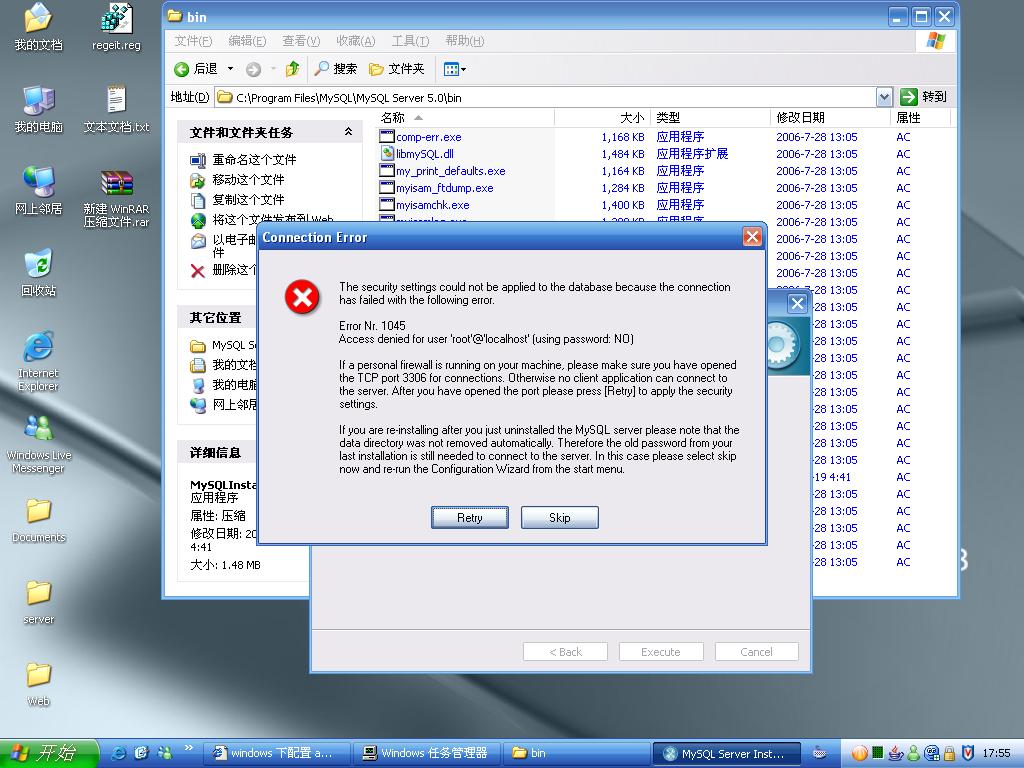Open Network Neighborhood desktop icon
Image resolution: width=1024 pixels, height=768 pixels.
click(x=39, y=191)
